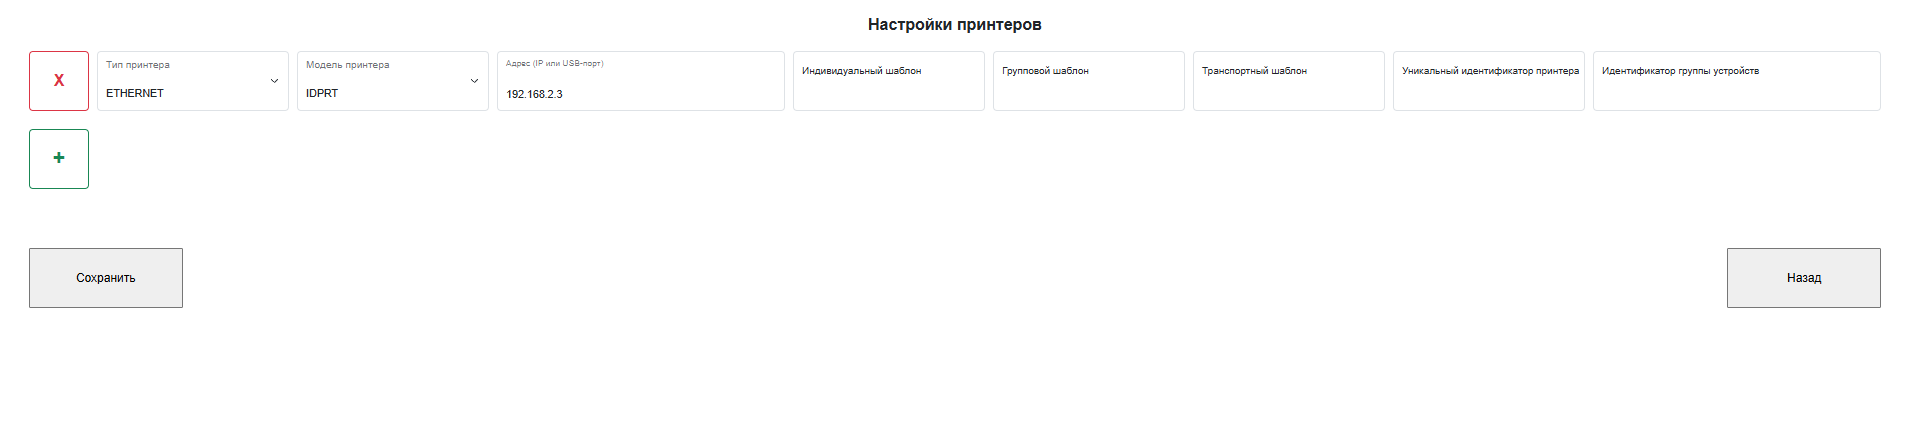Expand the Тип принтера dropdown chevron

pyautogui.click(x=274, y=81)
